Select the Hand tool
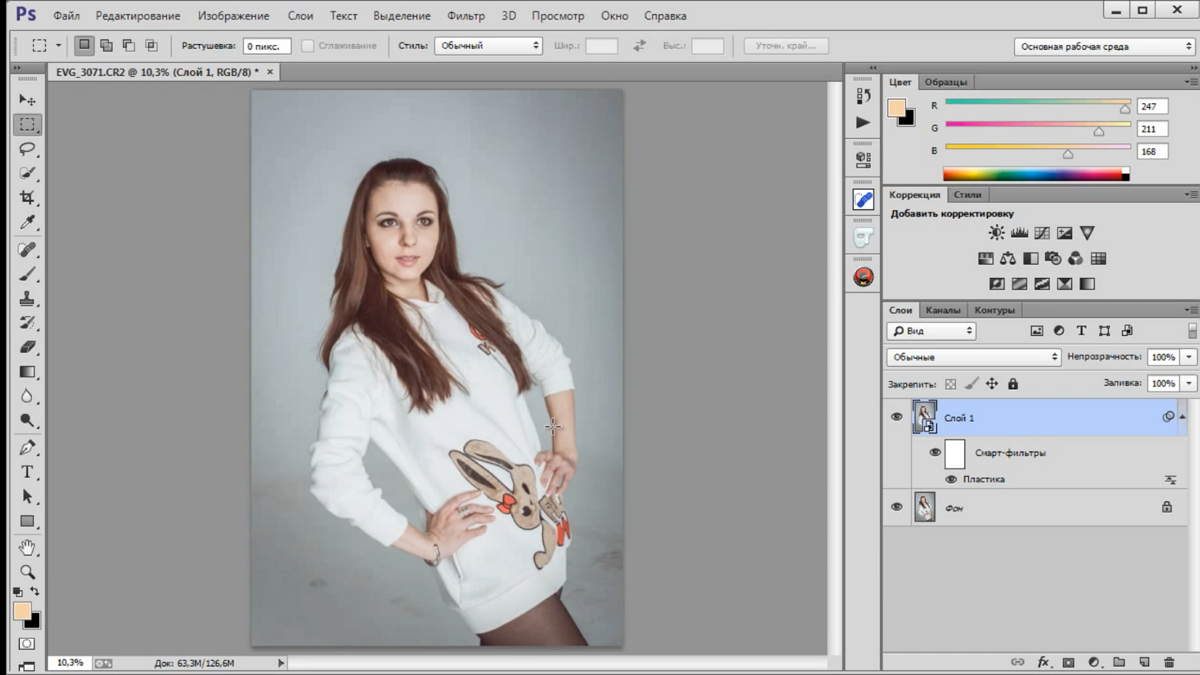Screen dimensions: 1200x675 (27, 547)
